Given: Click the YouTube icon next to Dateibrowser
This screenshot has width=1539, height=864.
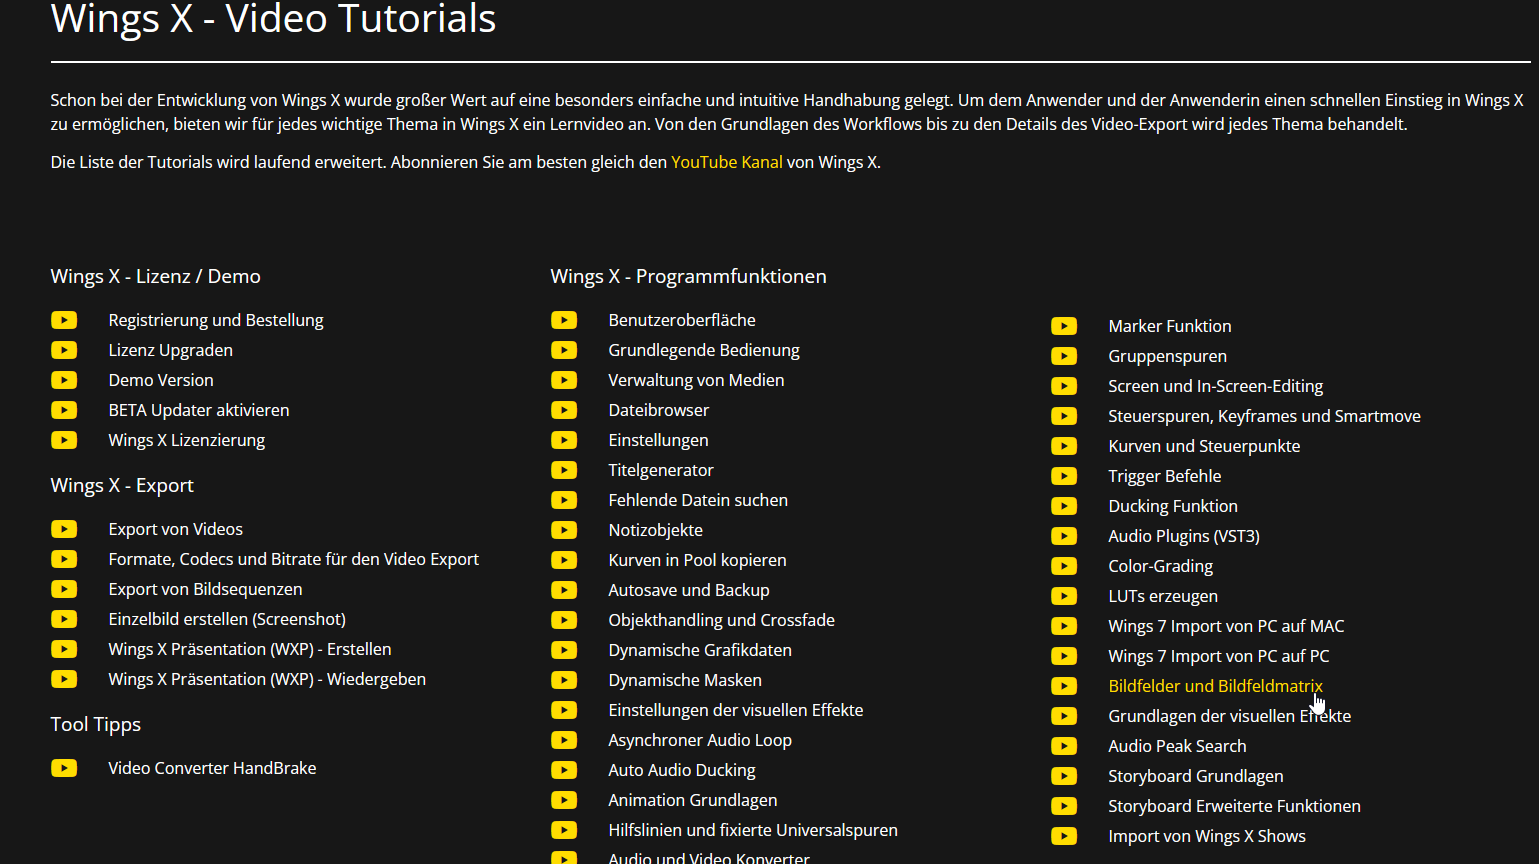Looking at the screenshot, I should pyautogui.click(x=564, y=410).
